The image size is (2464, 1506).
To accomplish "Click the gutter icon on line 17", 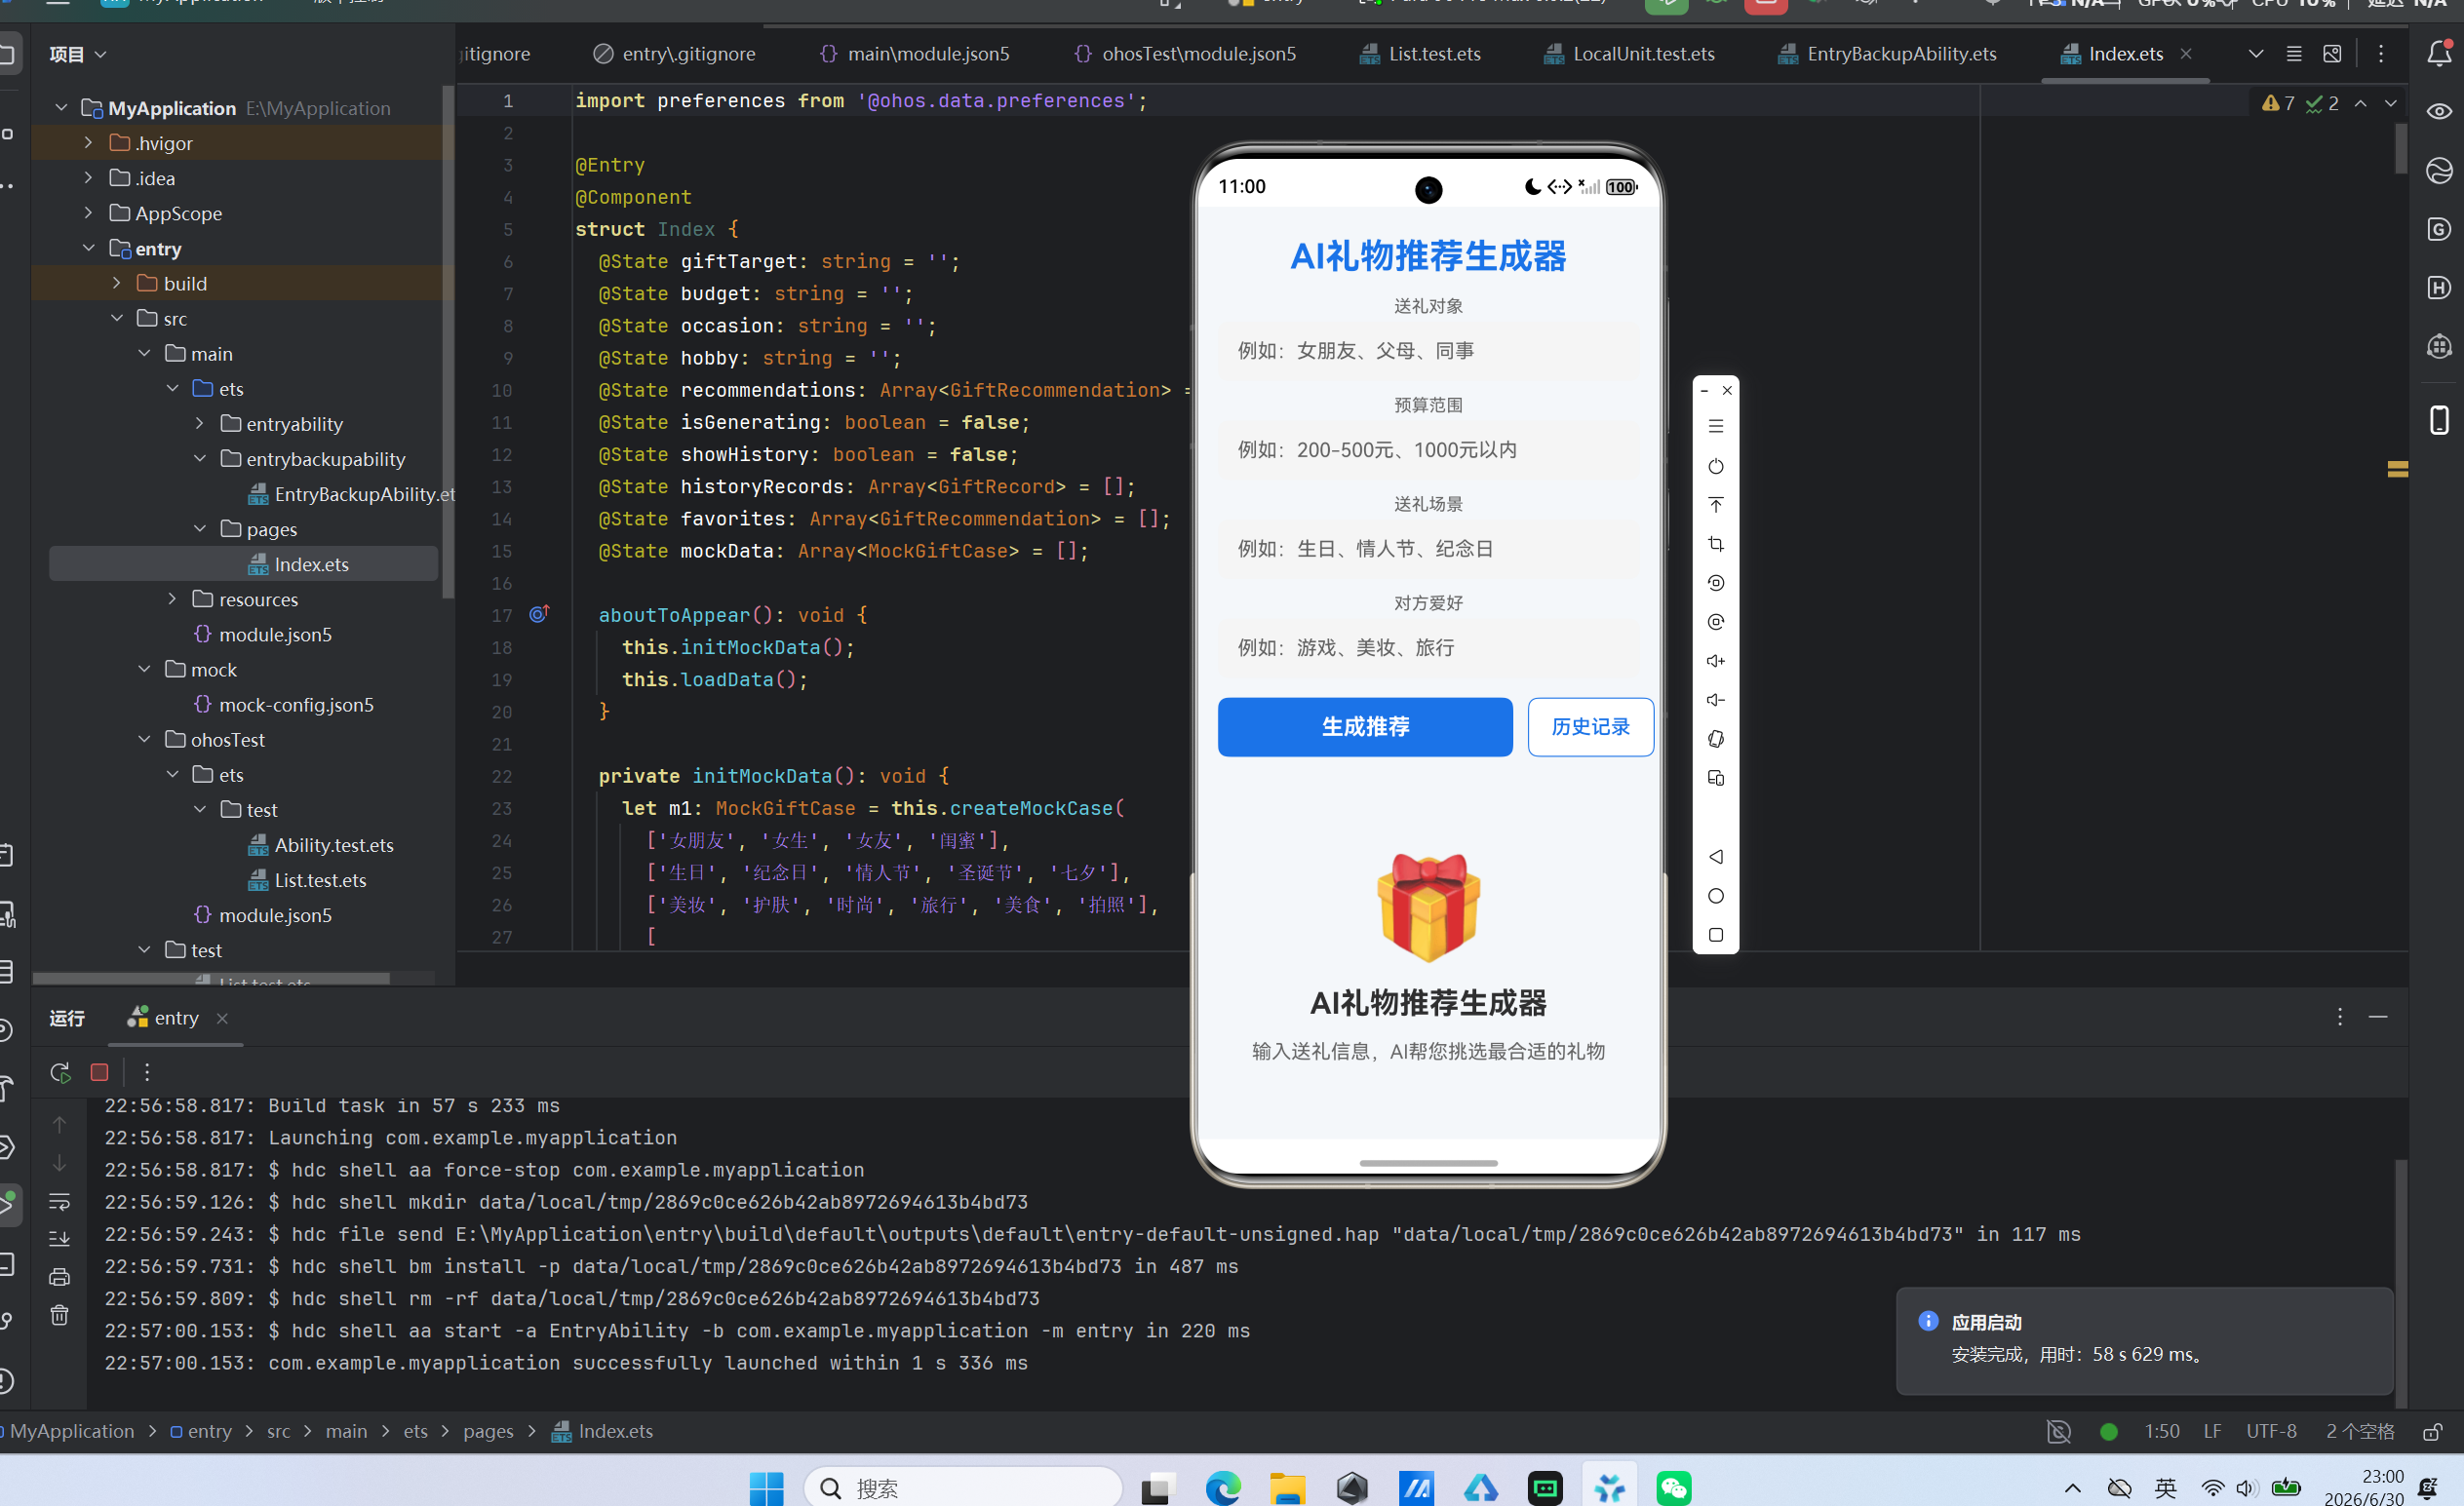I will coord(539,614).
